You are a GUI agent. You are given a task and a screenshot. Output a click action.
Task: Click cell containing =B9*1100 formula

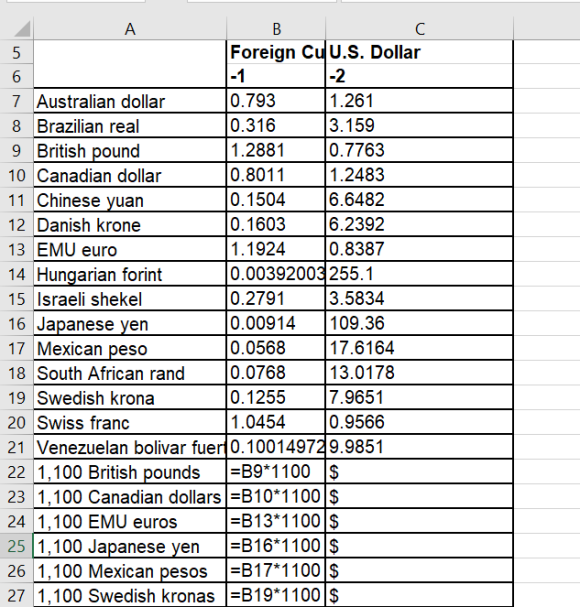(x=276, y=472)
